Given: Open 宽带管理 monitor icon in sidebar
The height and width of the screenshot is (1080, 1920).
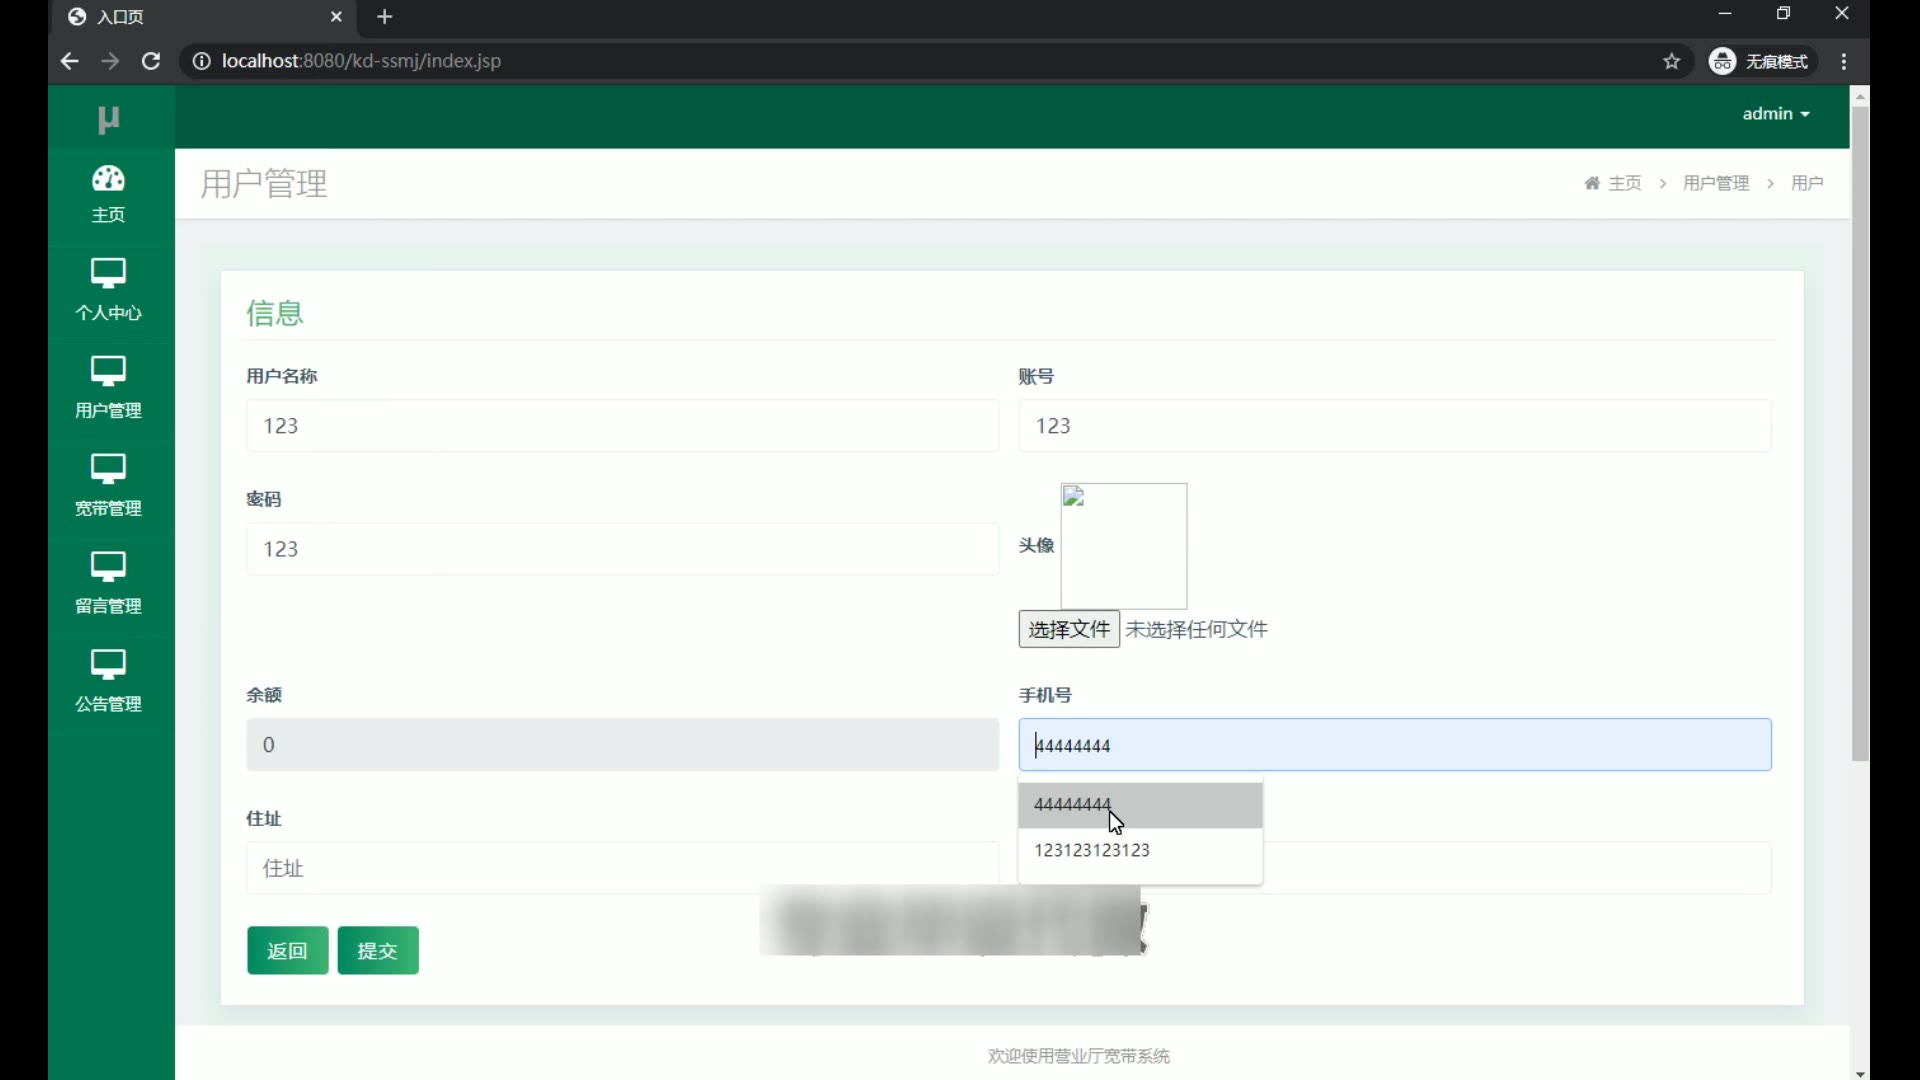Looking at the screenshot, I should (x=108, y=469).
